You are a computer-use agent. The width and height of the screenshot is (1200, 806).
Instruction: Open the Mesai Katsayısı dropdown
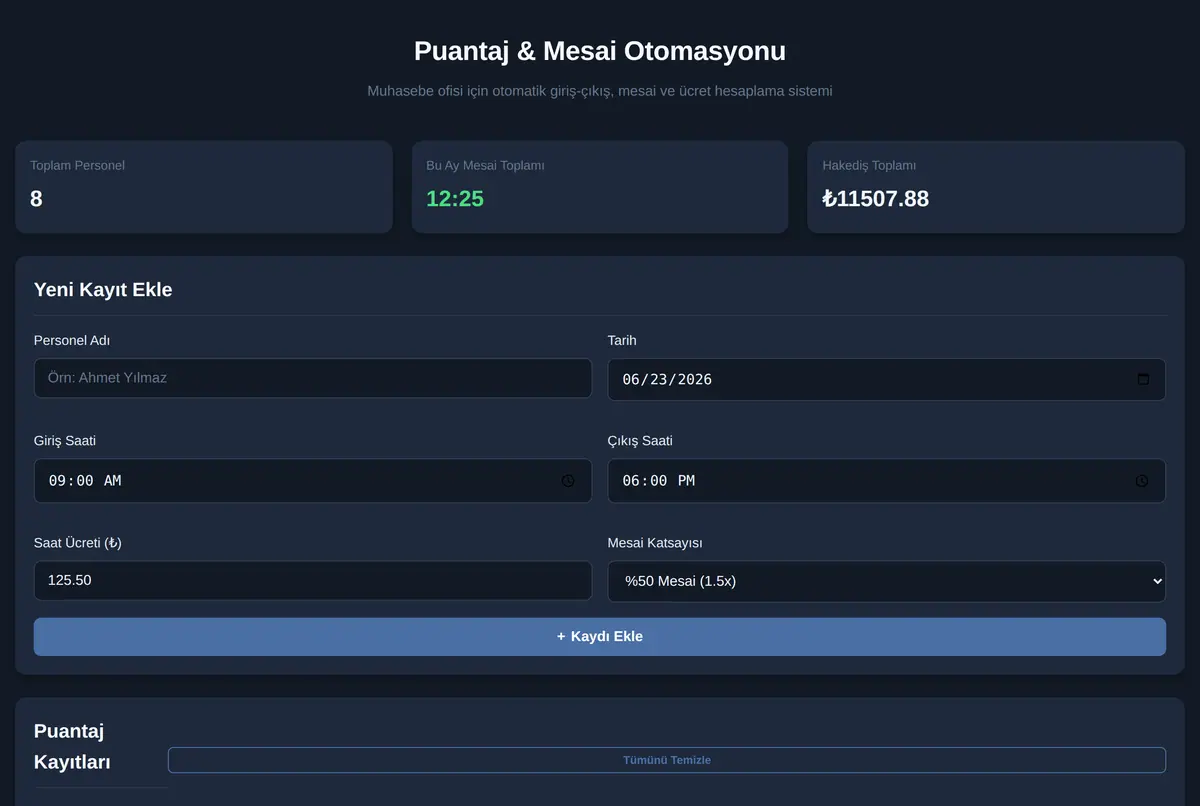(887, 581)
